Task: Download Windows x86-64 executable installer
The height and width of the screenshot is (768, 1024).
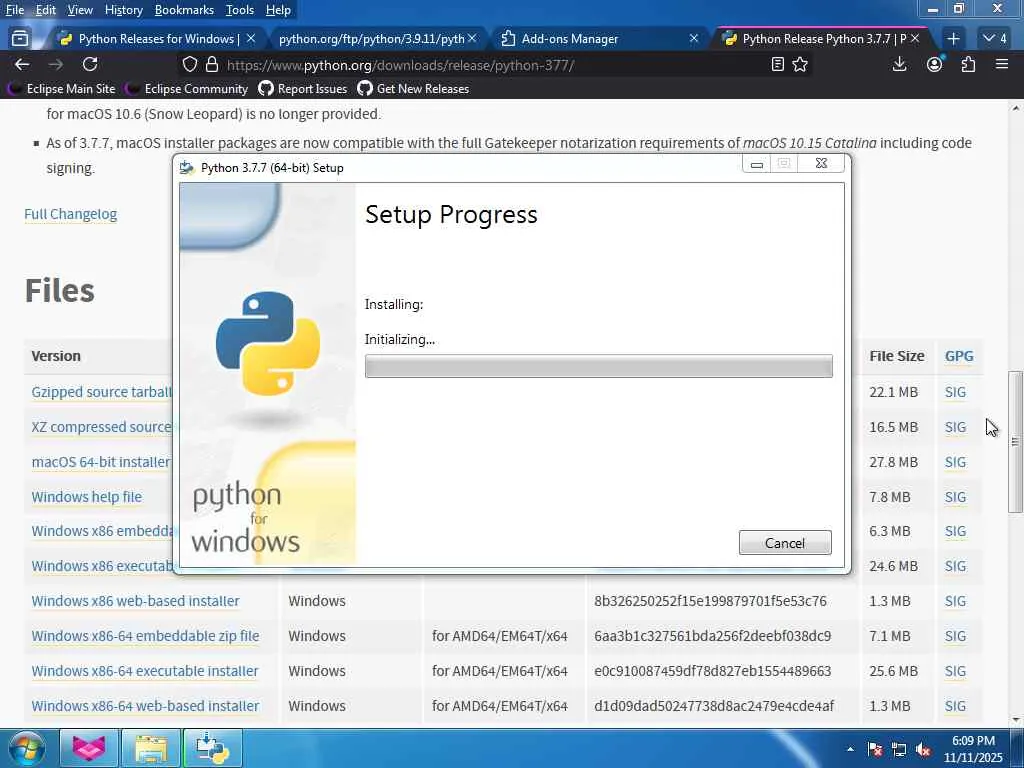Action: (x=145, y=671)
